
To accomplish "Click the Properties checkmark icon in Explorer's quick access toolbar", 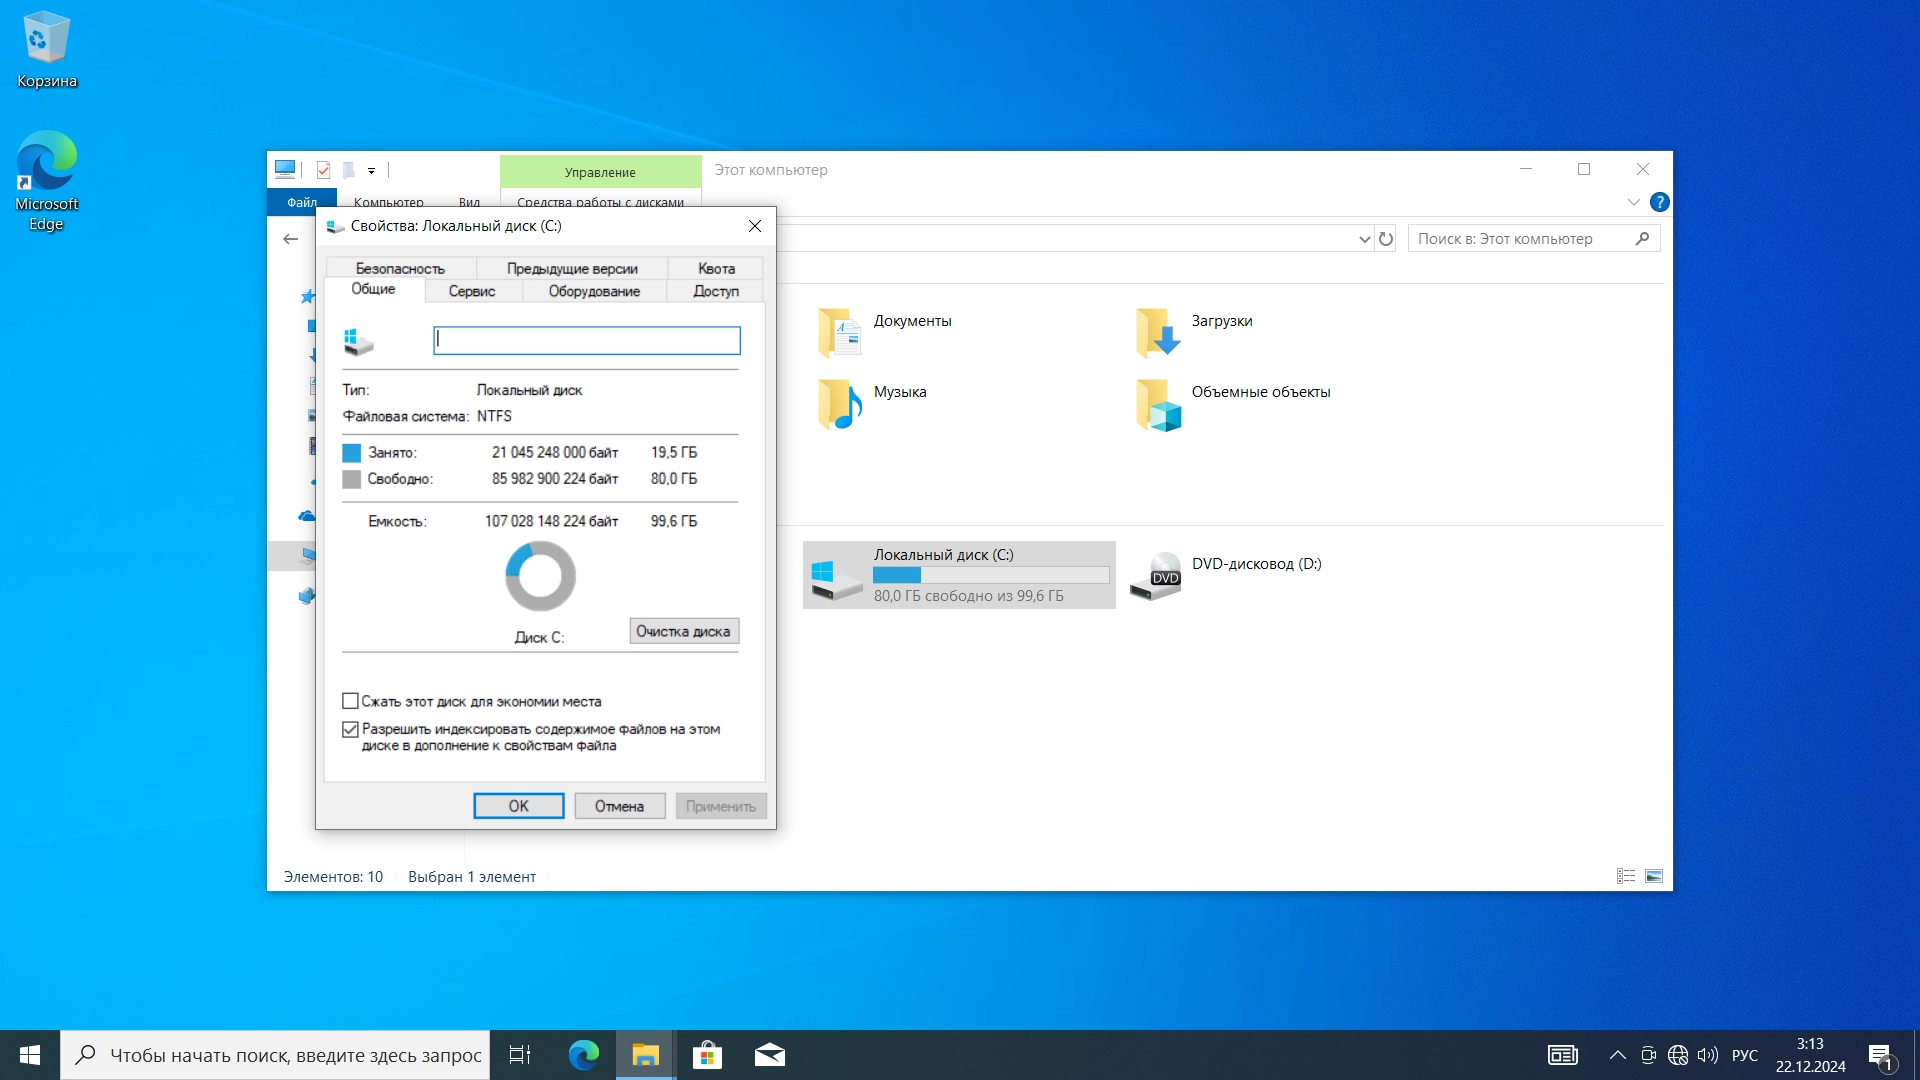I will point(323,170).
